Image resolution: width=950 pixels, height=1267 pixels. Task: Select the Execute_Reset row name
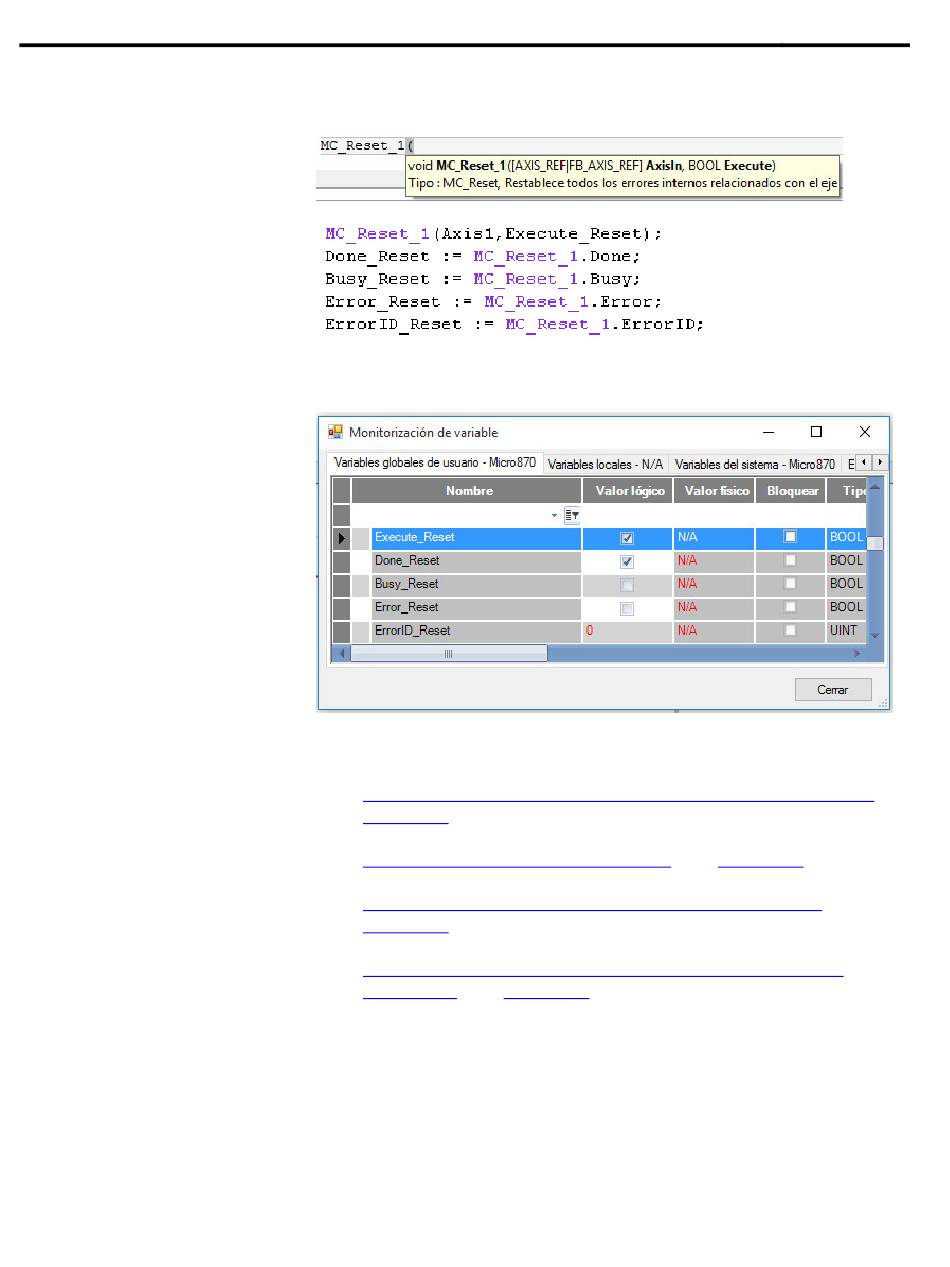coord(476,538)
